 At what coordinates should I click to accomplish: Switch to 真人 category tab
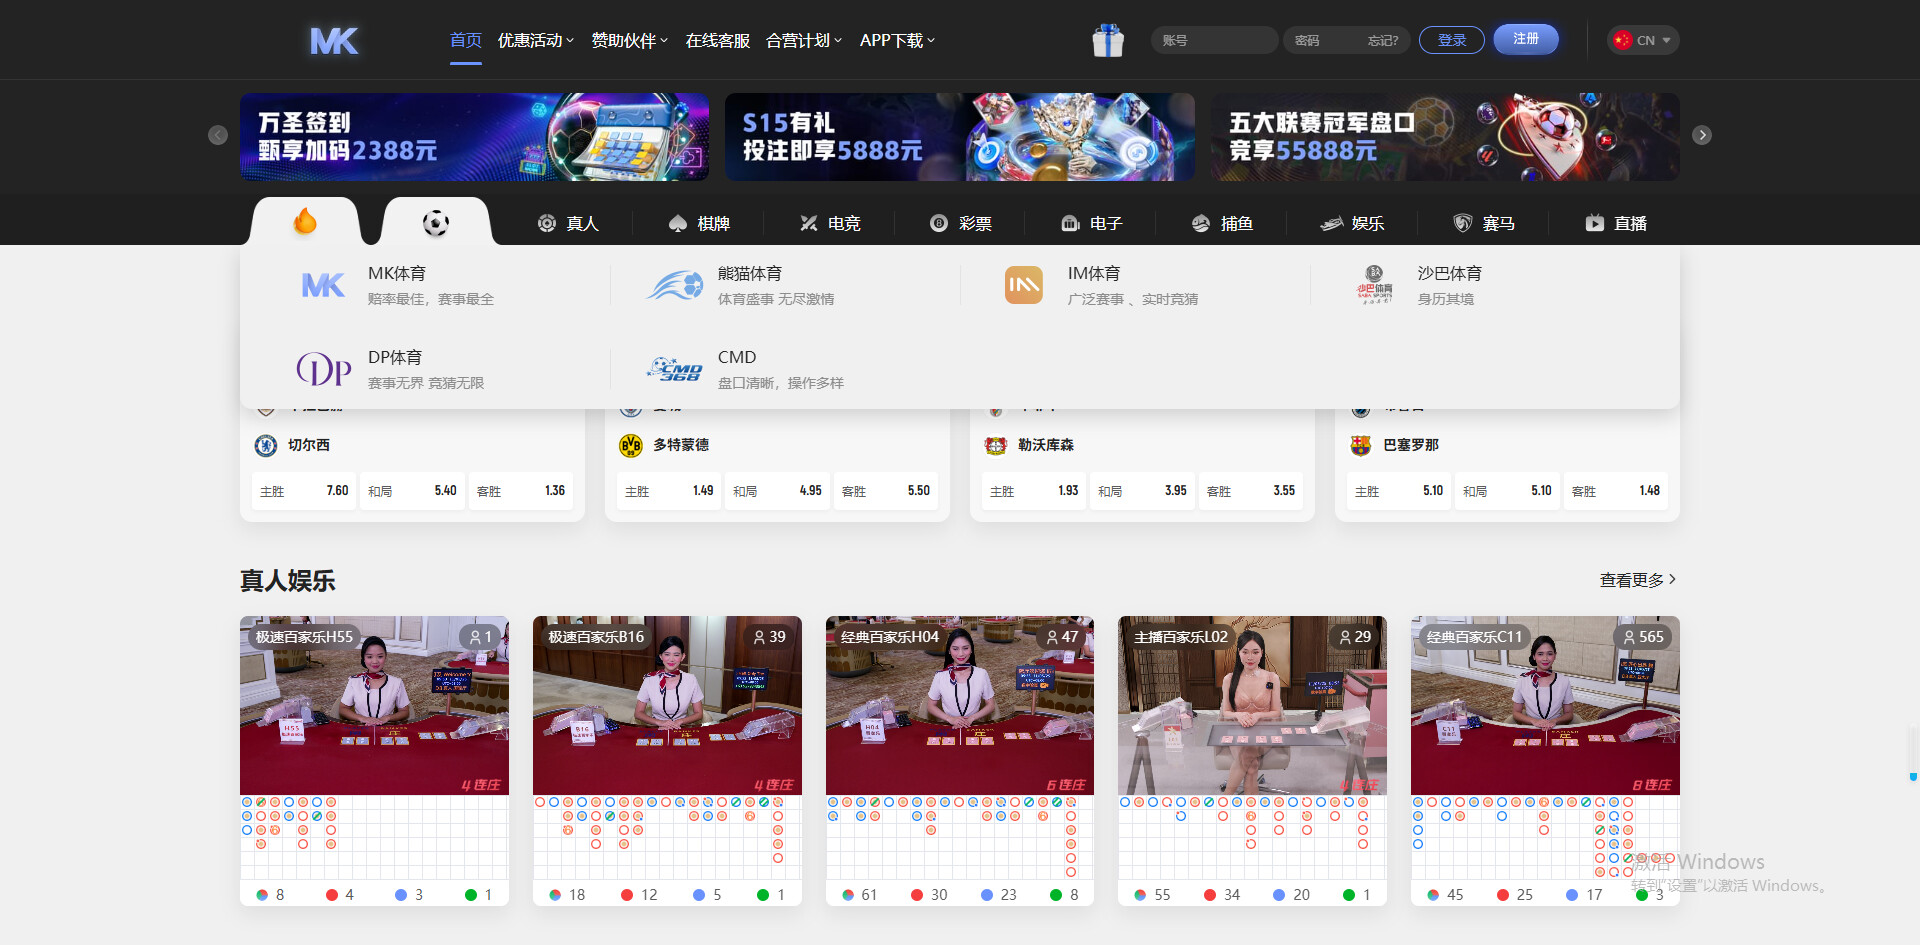click(568, 223)
